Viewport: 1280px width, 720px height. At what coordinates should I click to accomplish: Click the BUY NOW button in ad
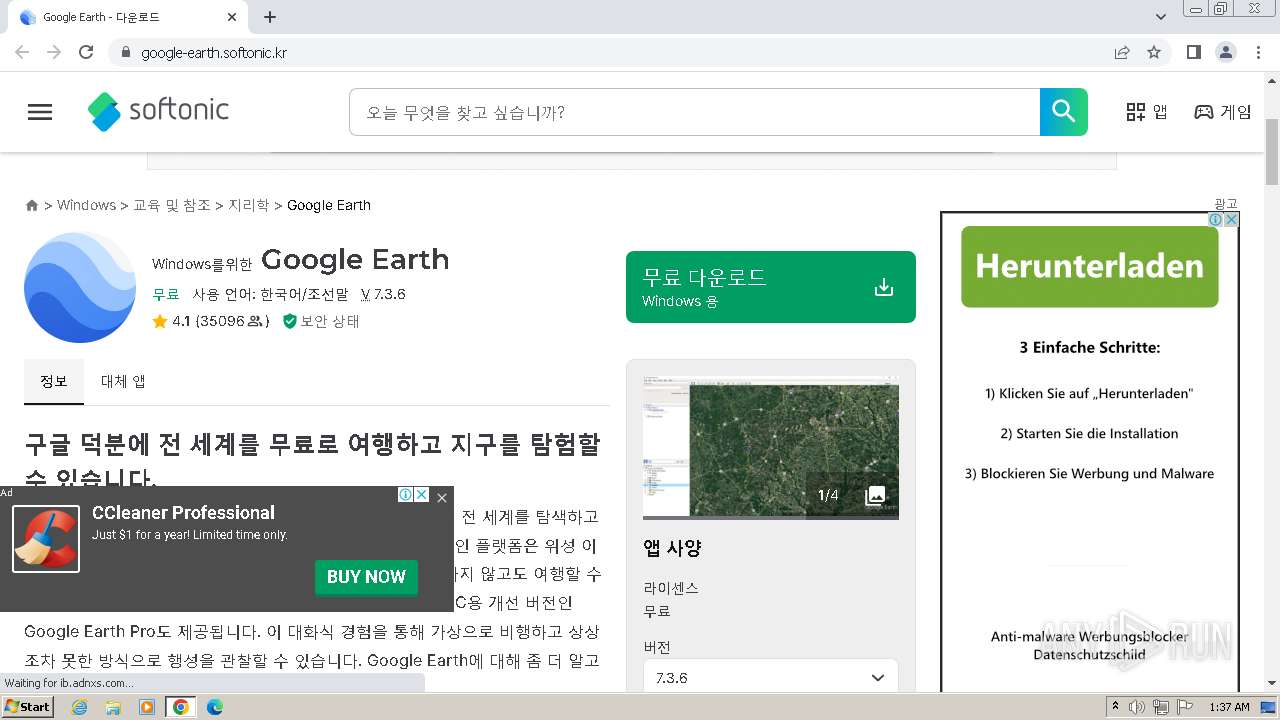[366, 577]
